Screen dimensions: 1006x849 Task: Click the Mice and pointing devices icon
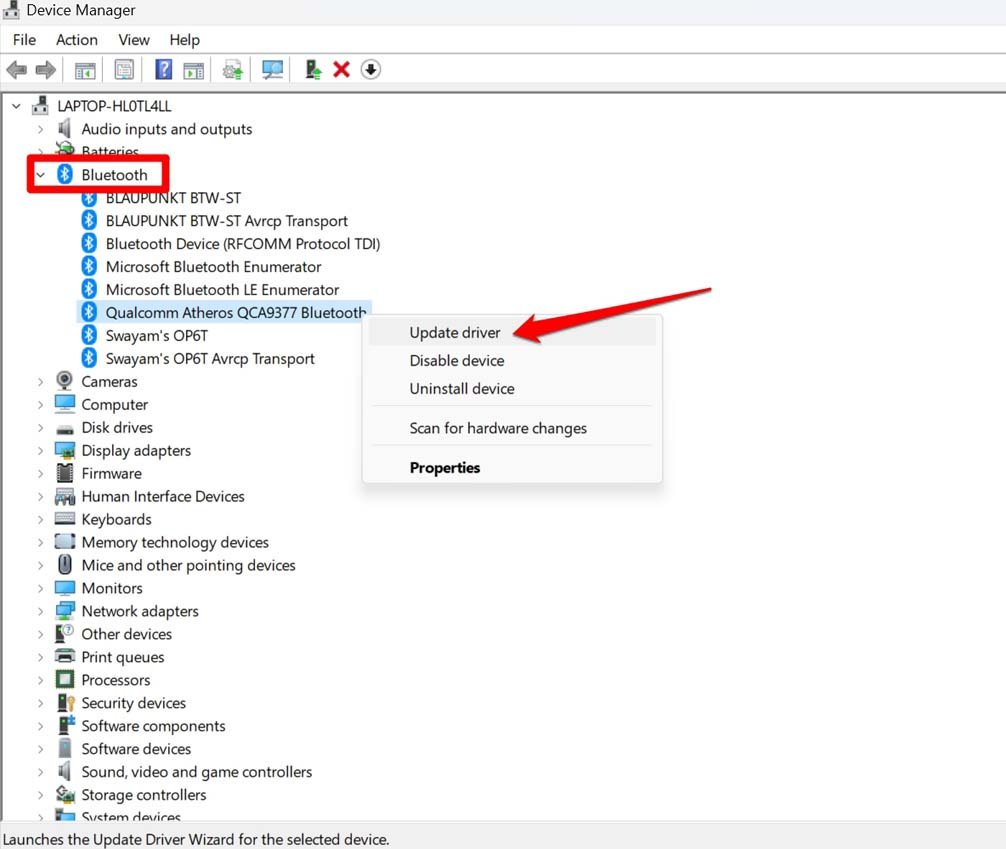[x=65, y=564]
